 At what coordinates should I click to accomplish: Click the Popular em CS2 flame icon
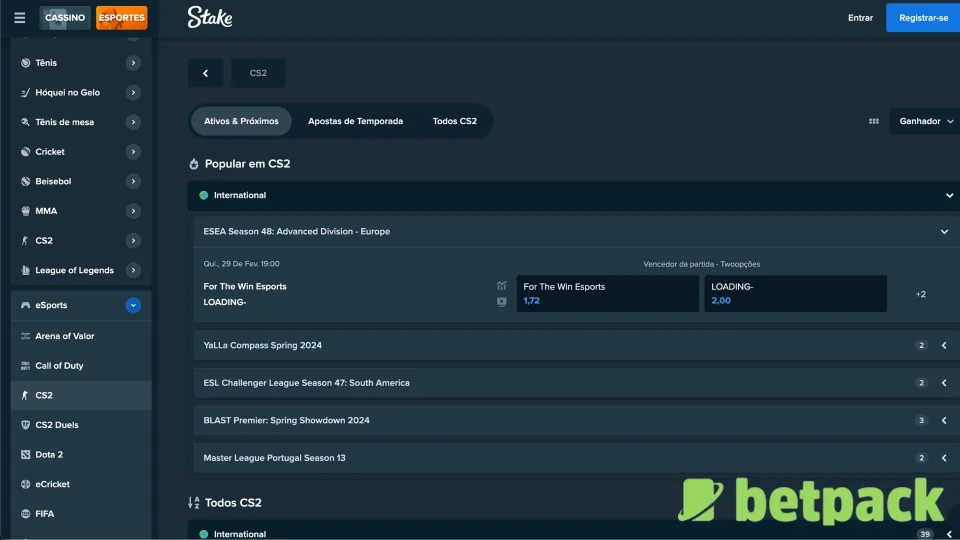pos(193,163)
